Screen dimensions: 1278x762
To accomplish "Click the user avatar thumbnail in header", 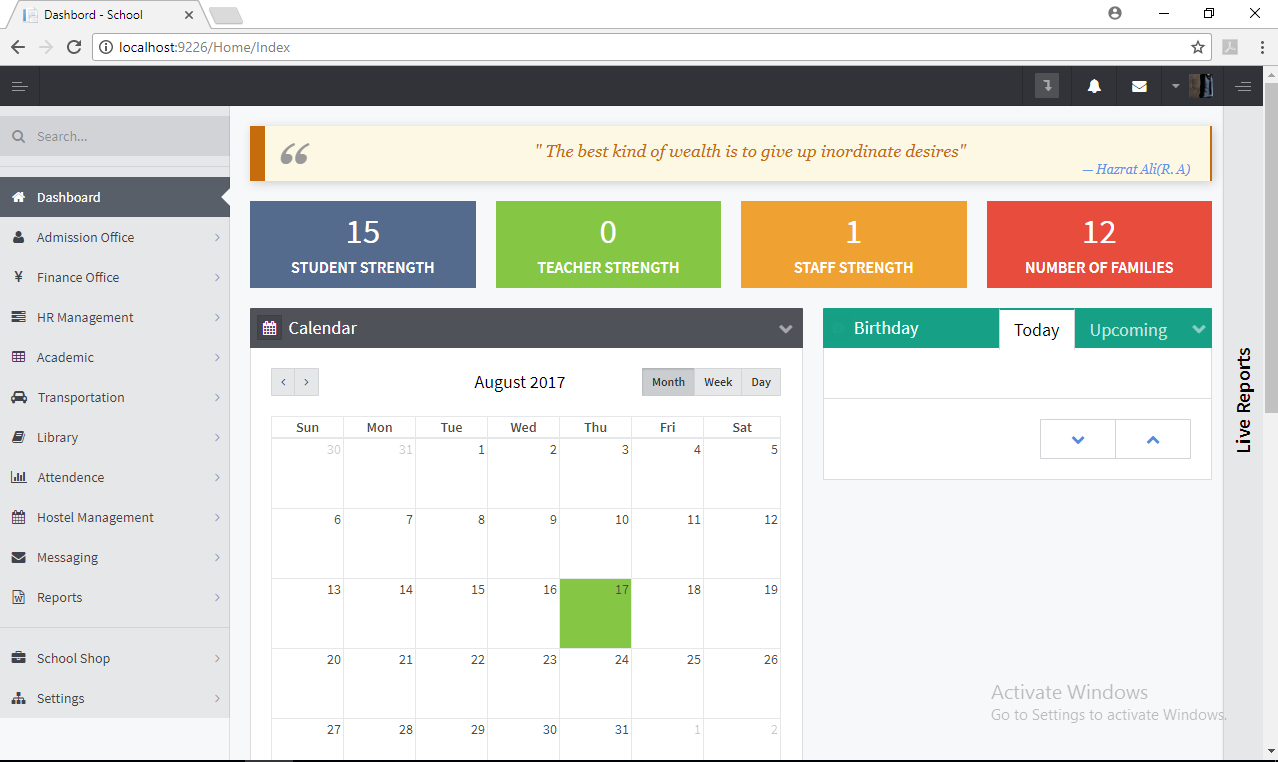I will click(x=1201, y=86).
